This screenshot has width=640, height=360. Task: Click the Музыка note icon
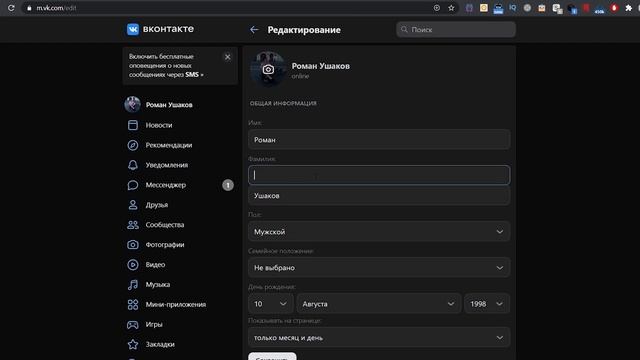pyautogui.click(x=133, y=284)
